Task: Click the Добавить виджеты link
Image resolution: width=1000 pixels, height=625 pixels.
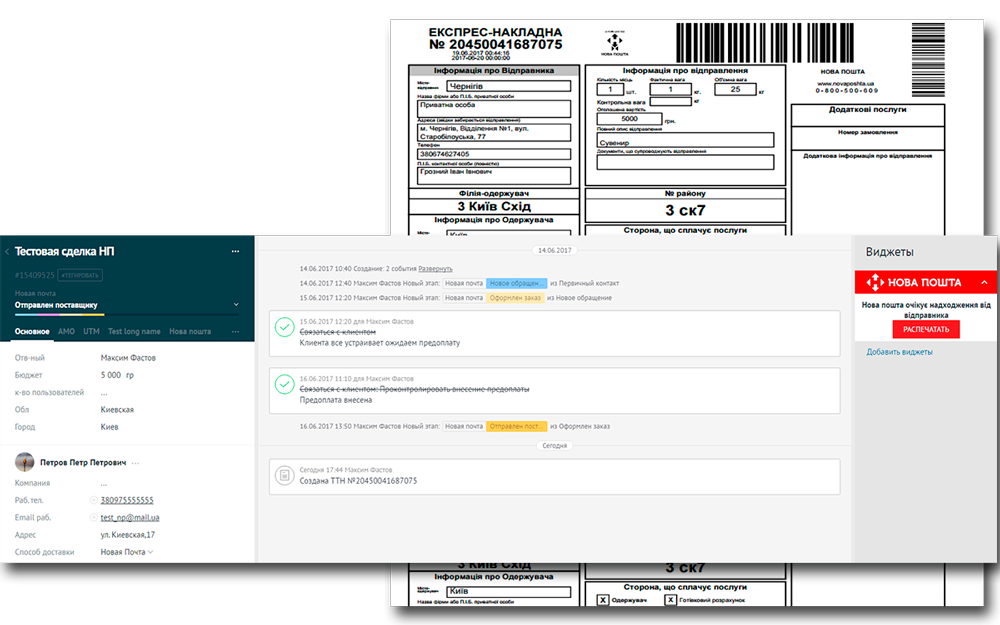Action: [x=899, y=352]
